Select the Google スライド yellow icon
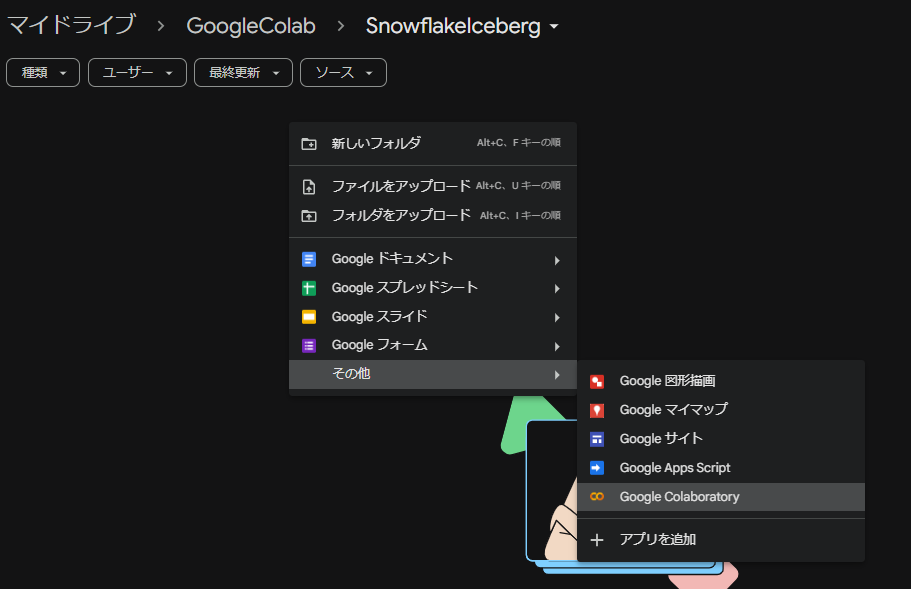911x589 pixels. click(309, 317)
